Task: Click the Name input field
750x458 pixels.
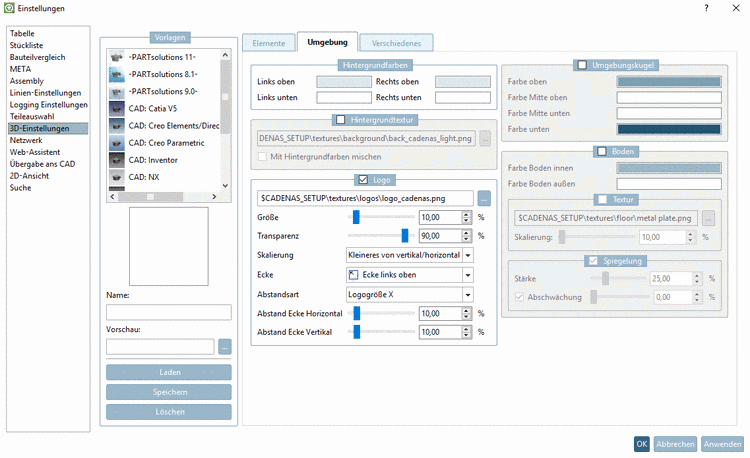Action: (169, 312)
